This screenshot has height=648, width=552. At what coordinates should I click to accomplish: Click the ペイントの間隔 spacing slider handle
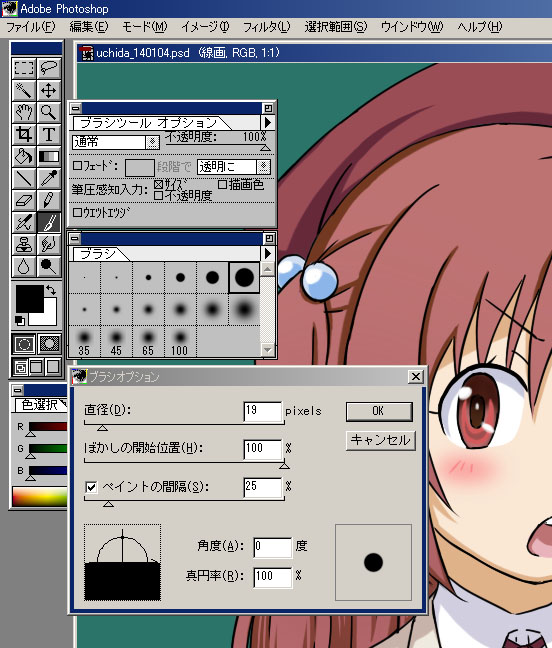coord(108,504)
